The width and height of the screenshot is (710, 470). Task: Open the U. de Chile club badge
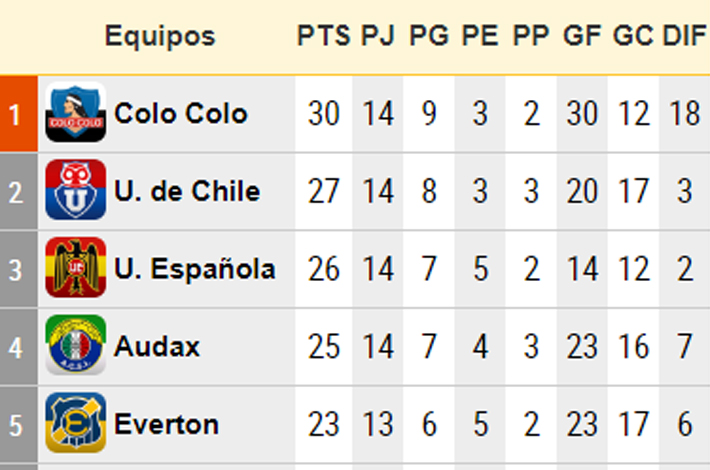(76, 190)
